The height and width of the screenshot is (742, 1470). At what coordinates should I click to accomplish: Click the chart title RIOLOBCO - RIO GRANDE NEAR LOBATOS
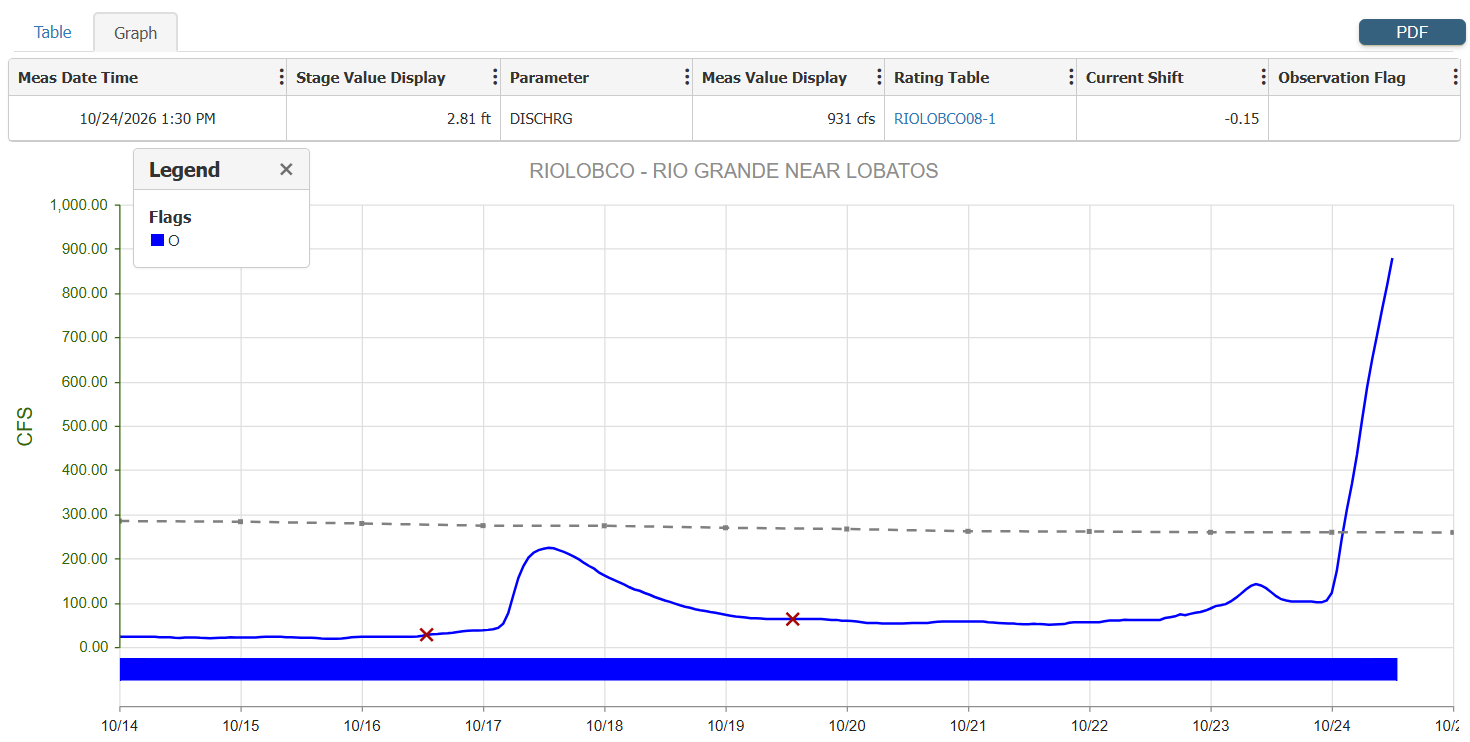pyautogui.click(x=734, y=171)
